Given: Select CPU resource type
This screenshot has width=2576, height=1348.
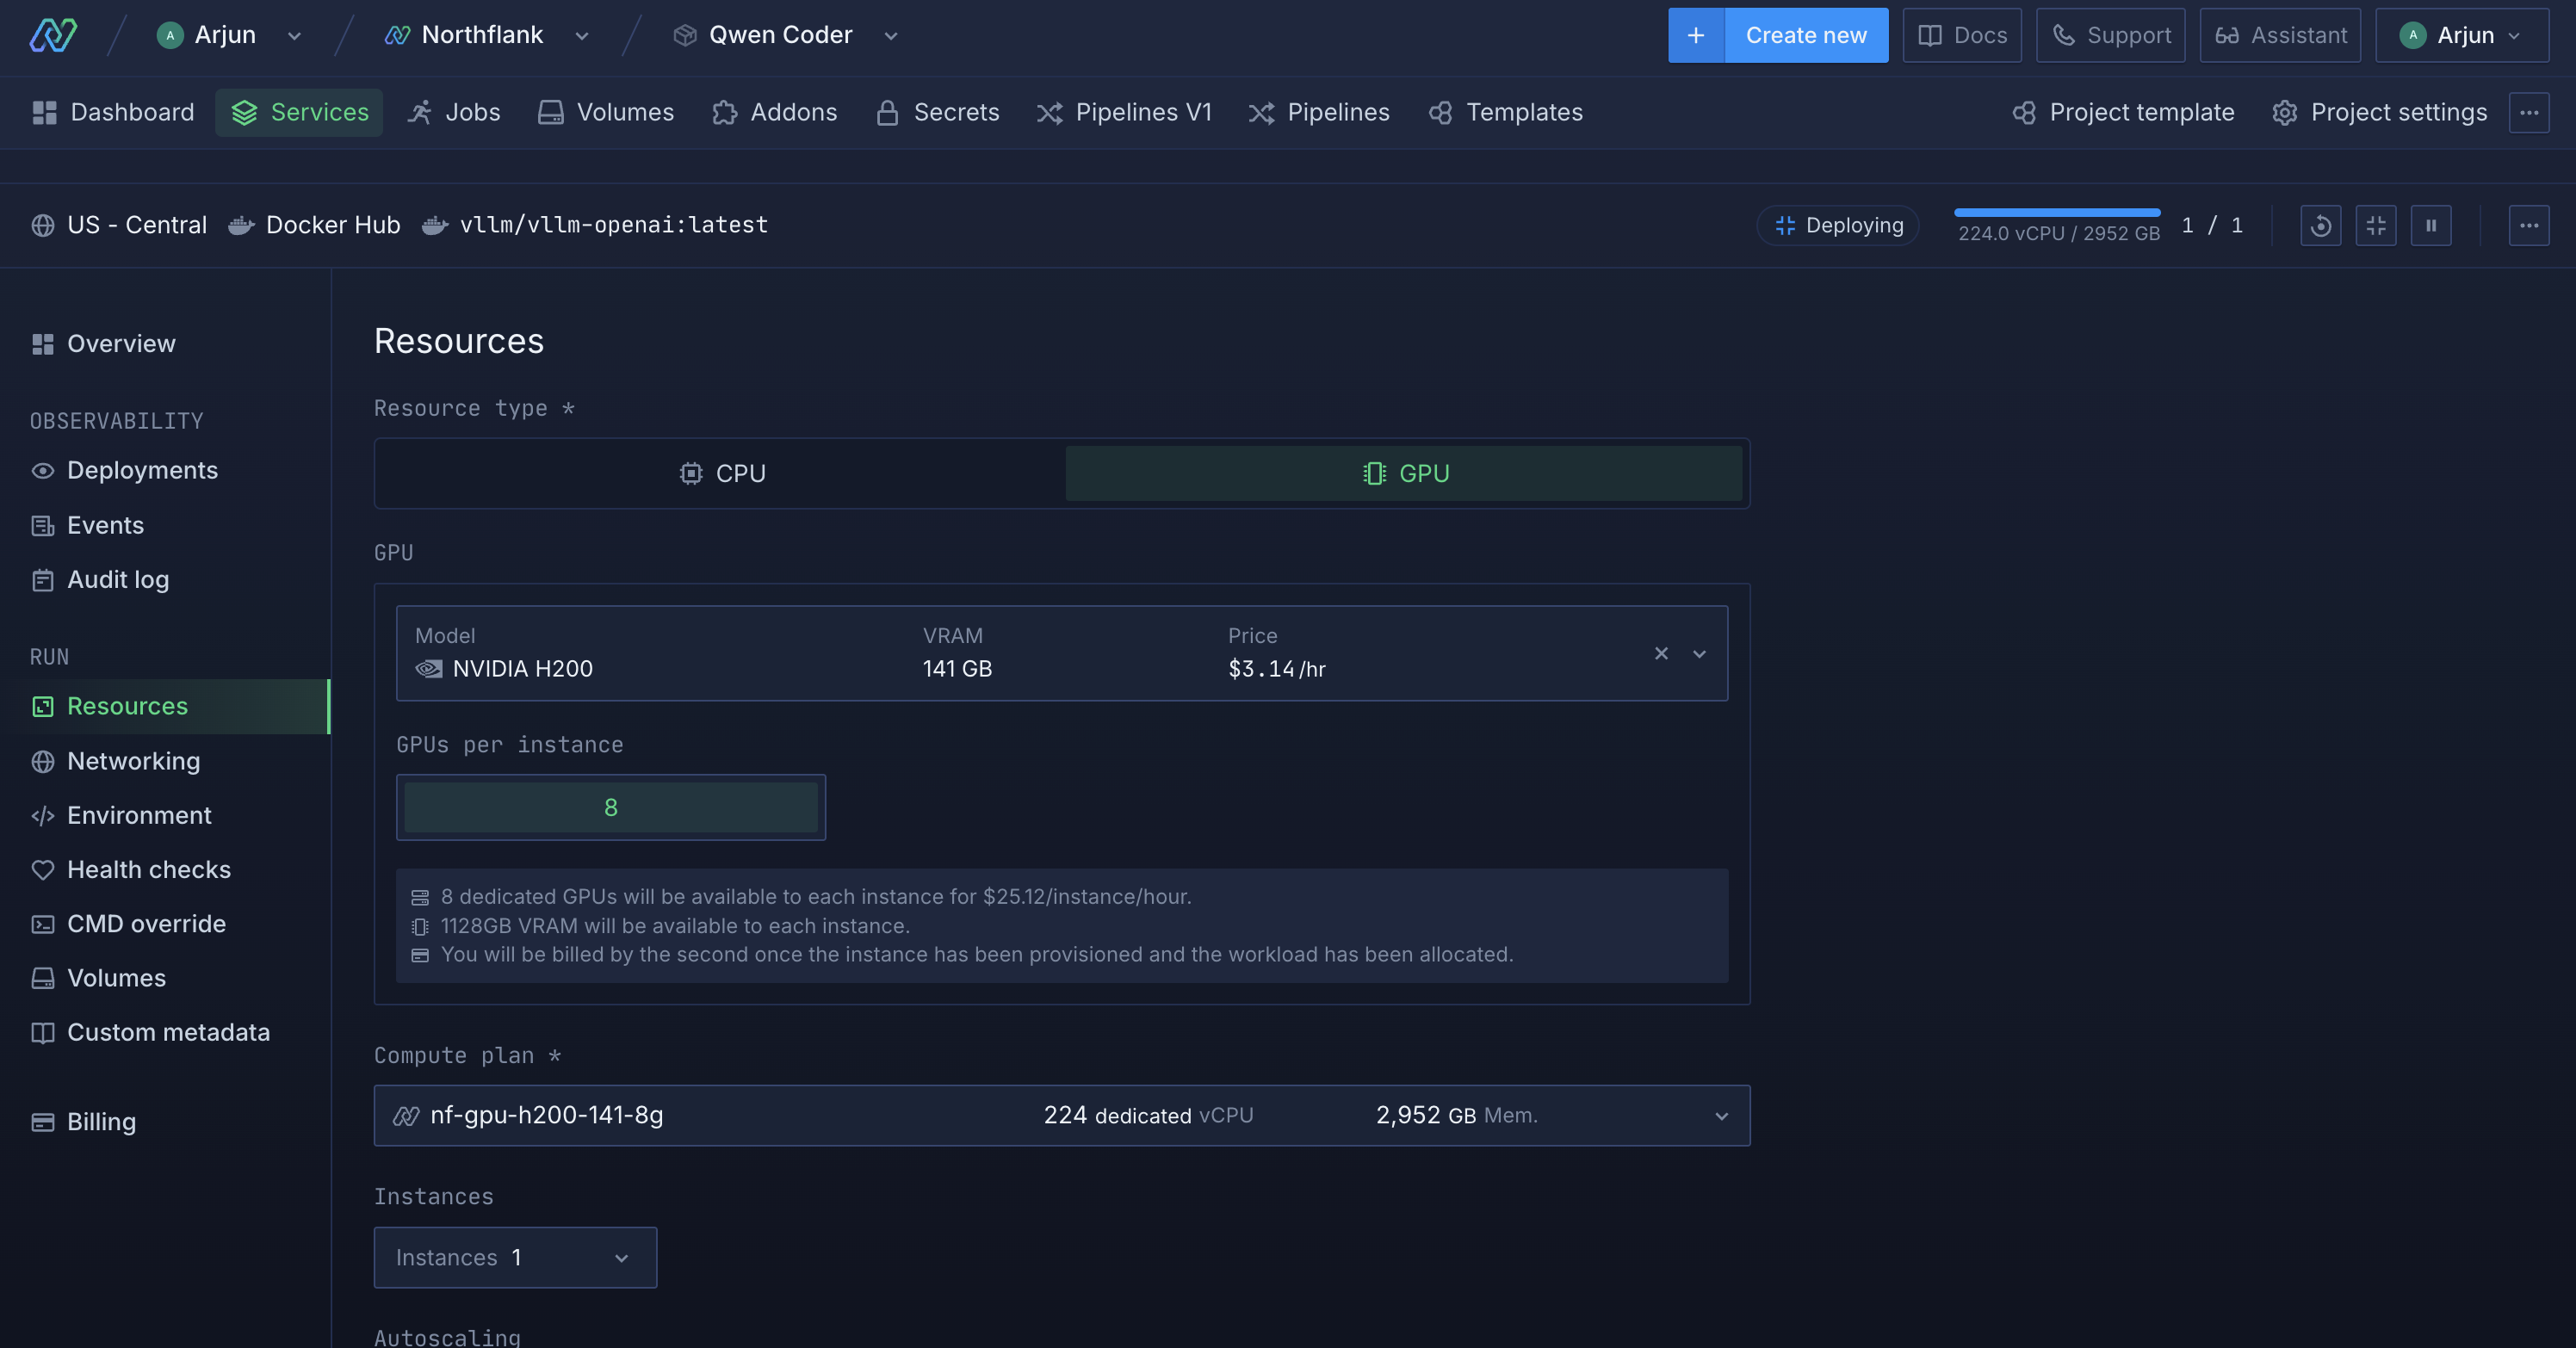Looking at the screenshot, I should (x=722, y=473).
